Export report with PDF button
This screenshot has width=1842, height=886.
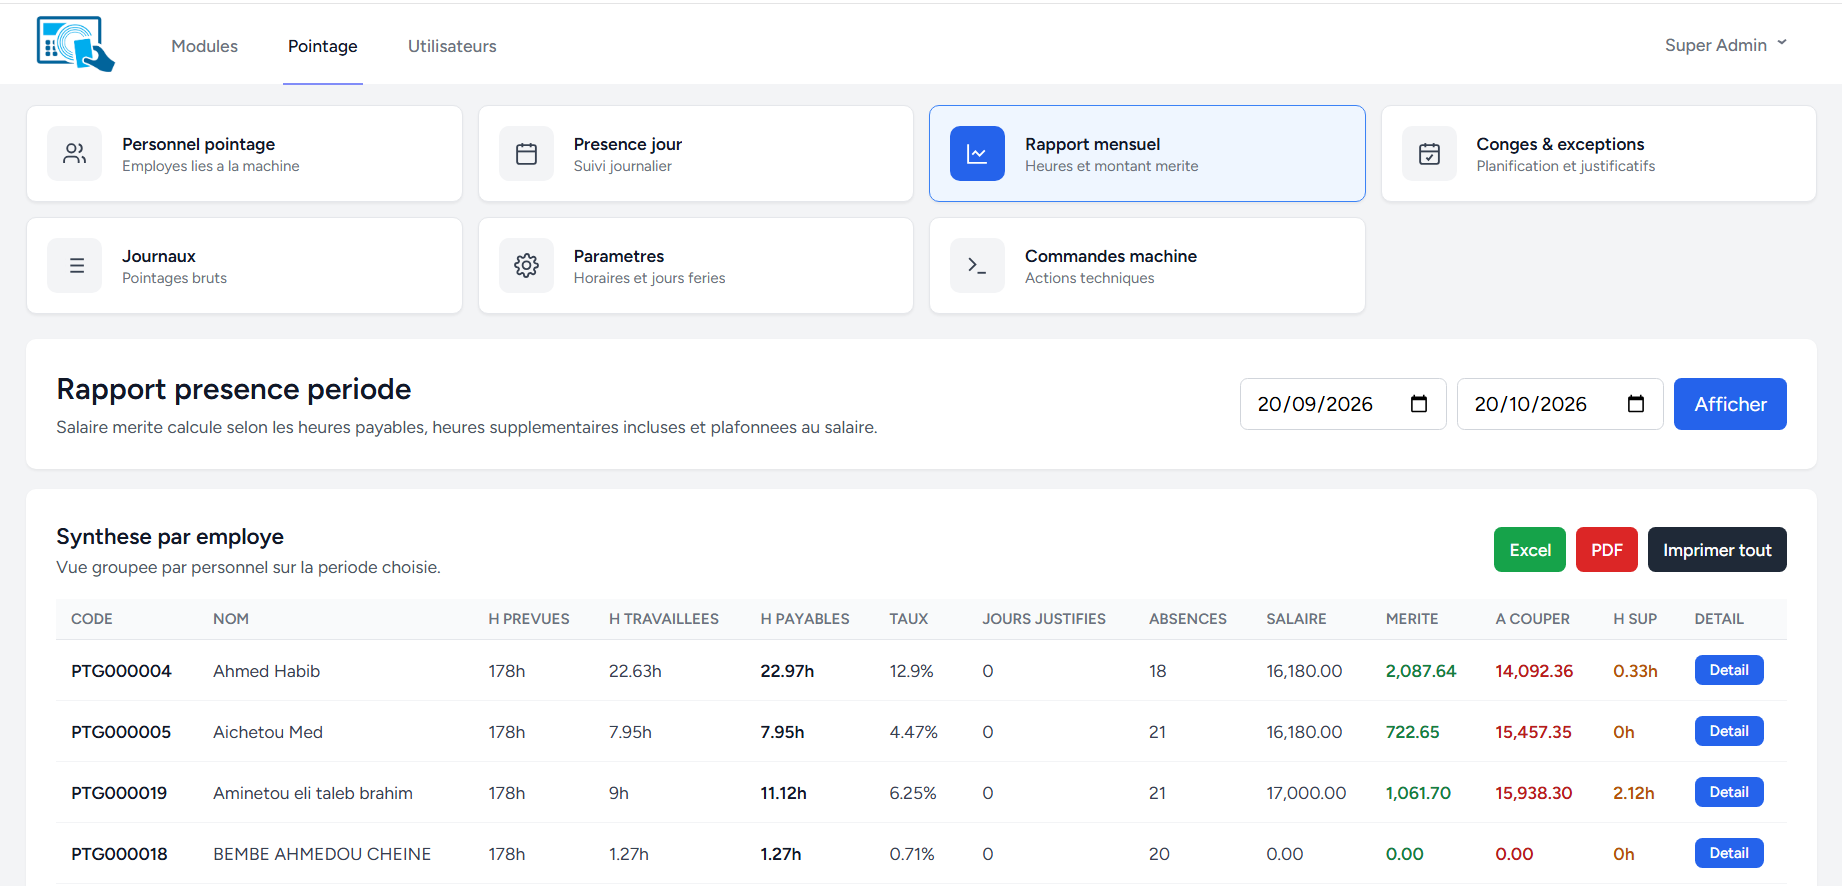1606,550
